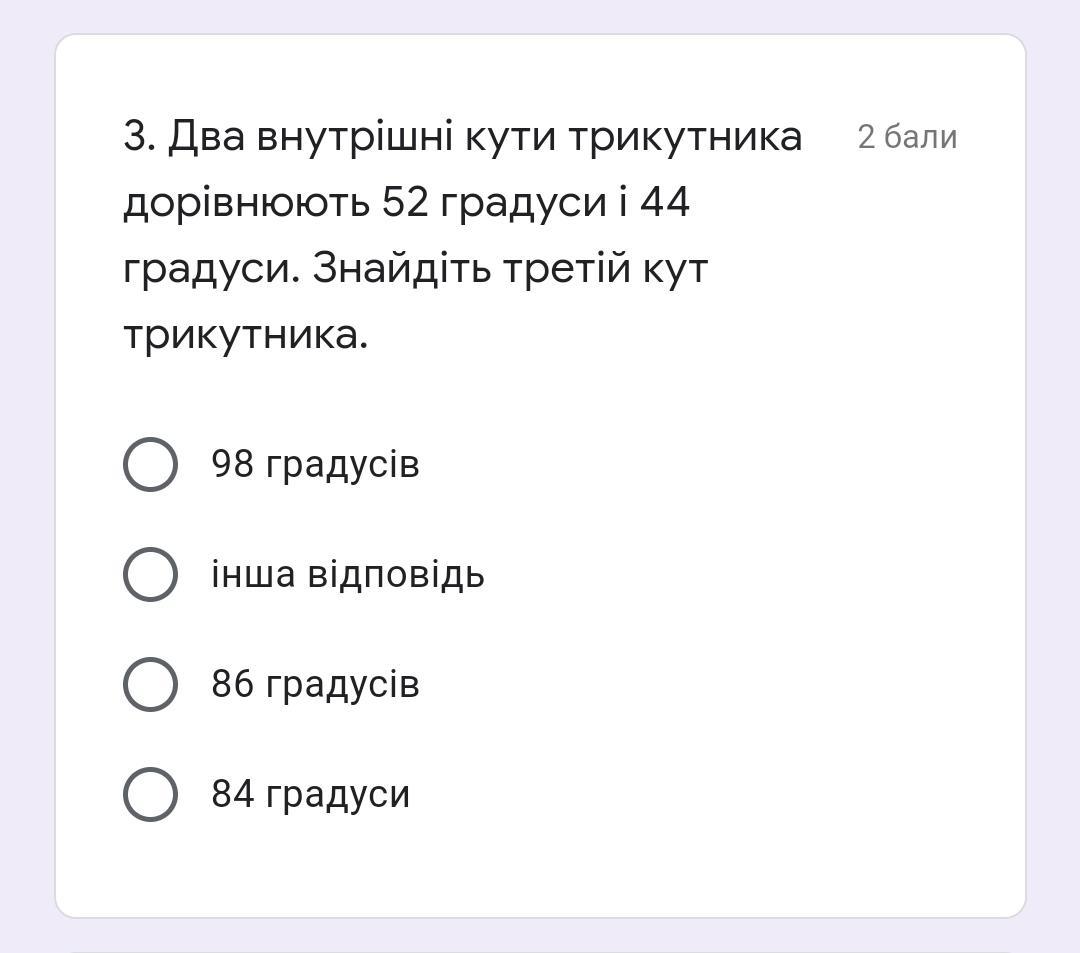Click the last question line трикутника.
The width and height of the screenshot is (1080, 953).
pyautogui.click(x=246, y=337)
